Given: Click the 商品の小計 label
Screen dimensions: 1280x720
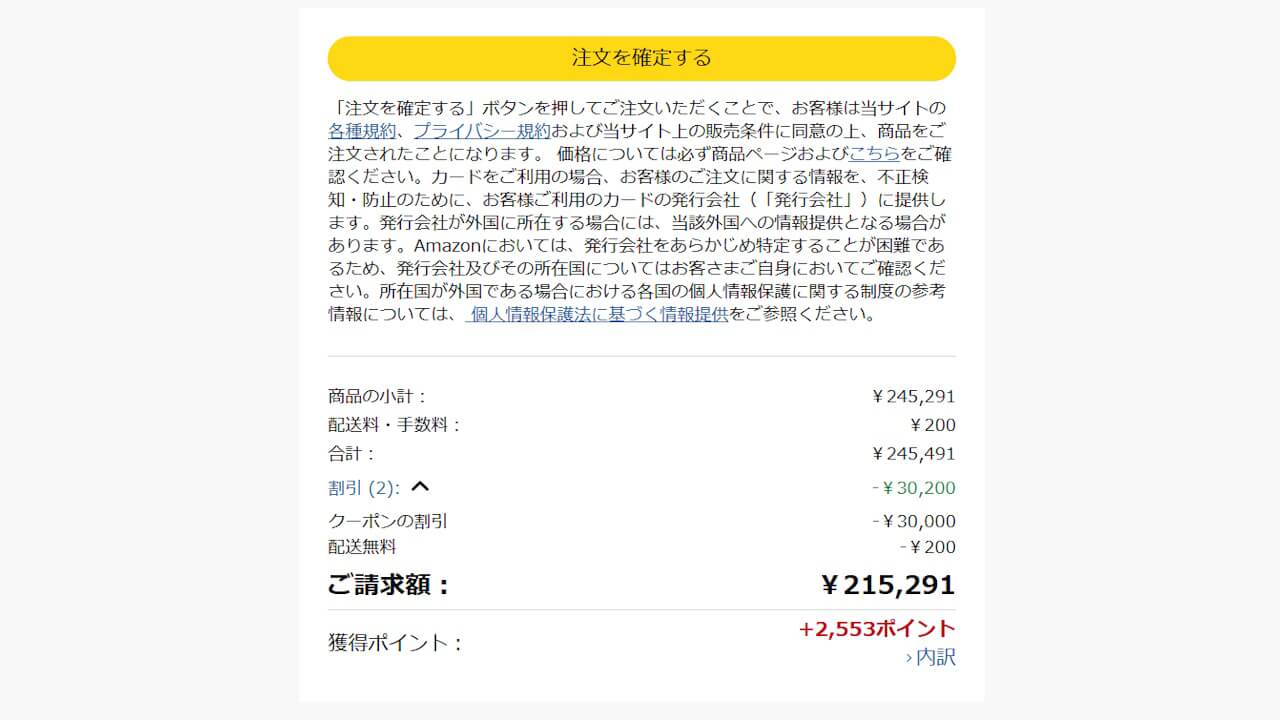Looking at the screenshot, I should [377, 396].
